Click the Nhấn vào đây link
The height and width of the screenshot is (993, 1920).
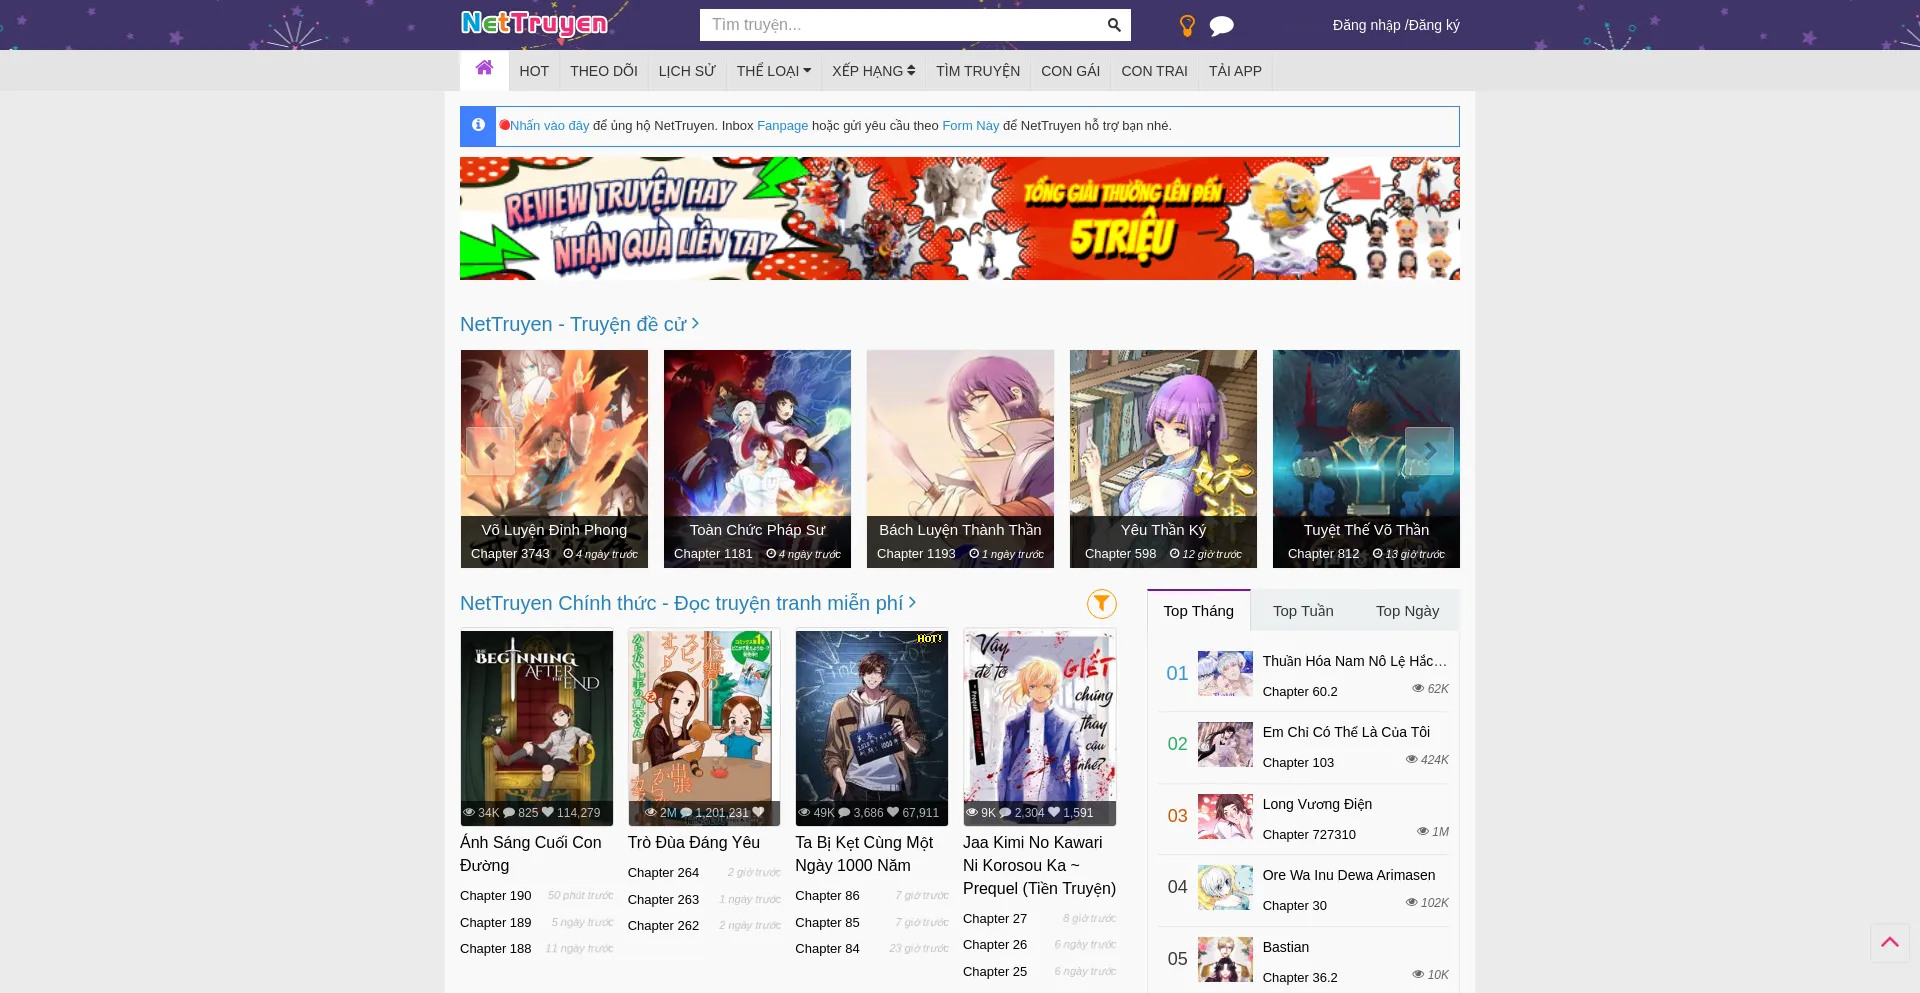tap(549, 126)
